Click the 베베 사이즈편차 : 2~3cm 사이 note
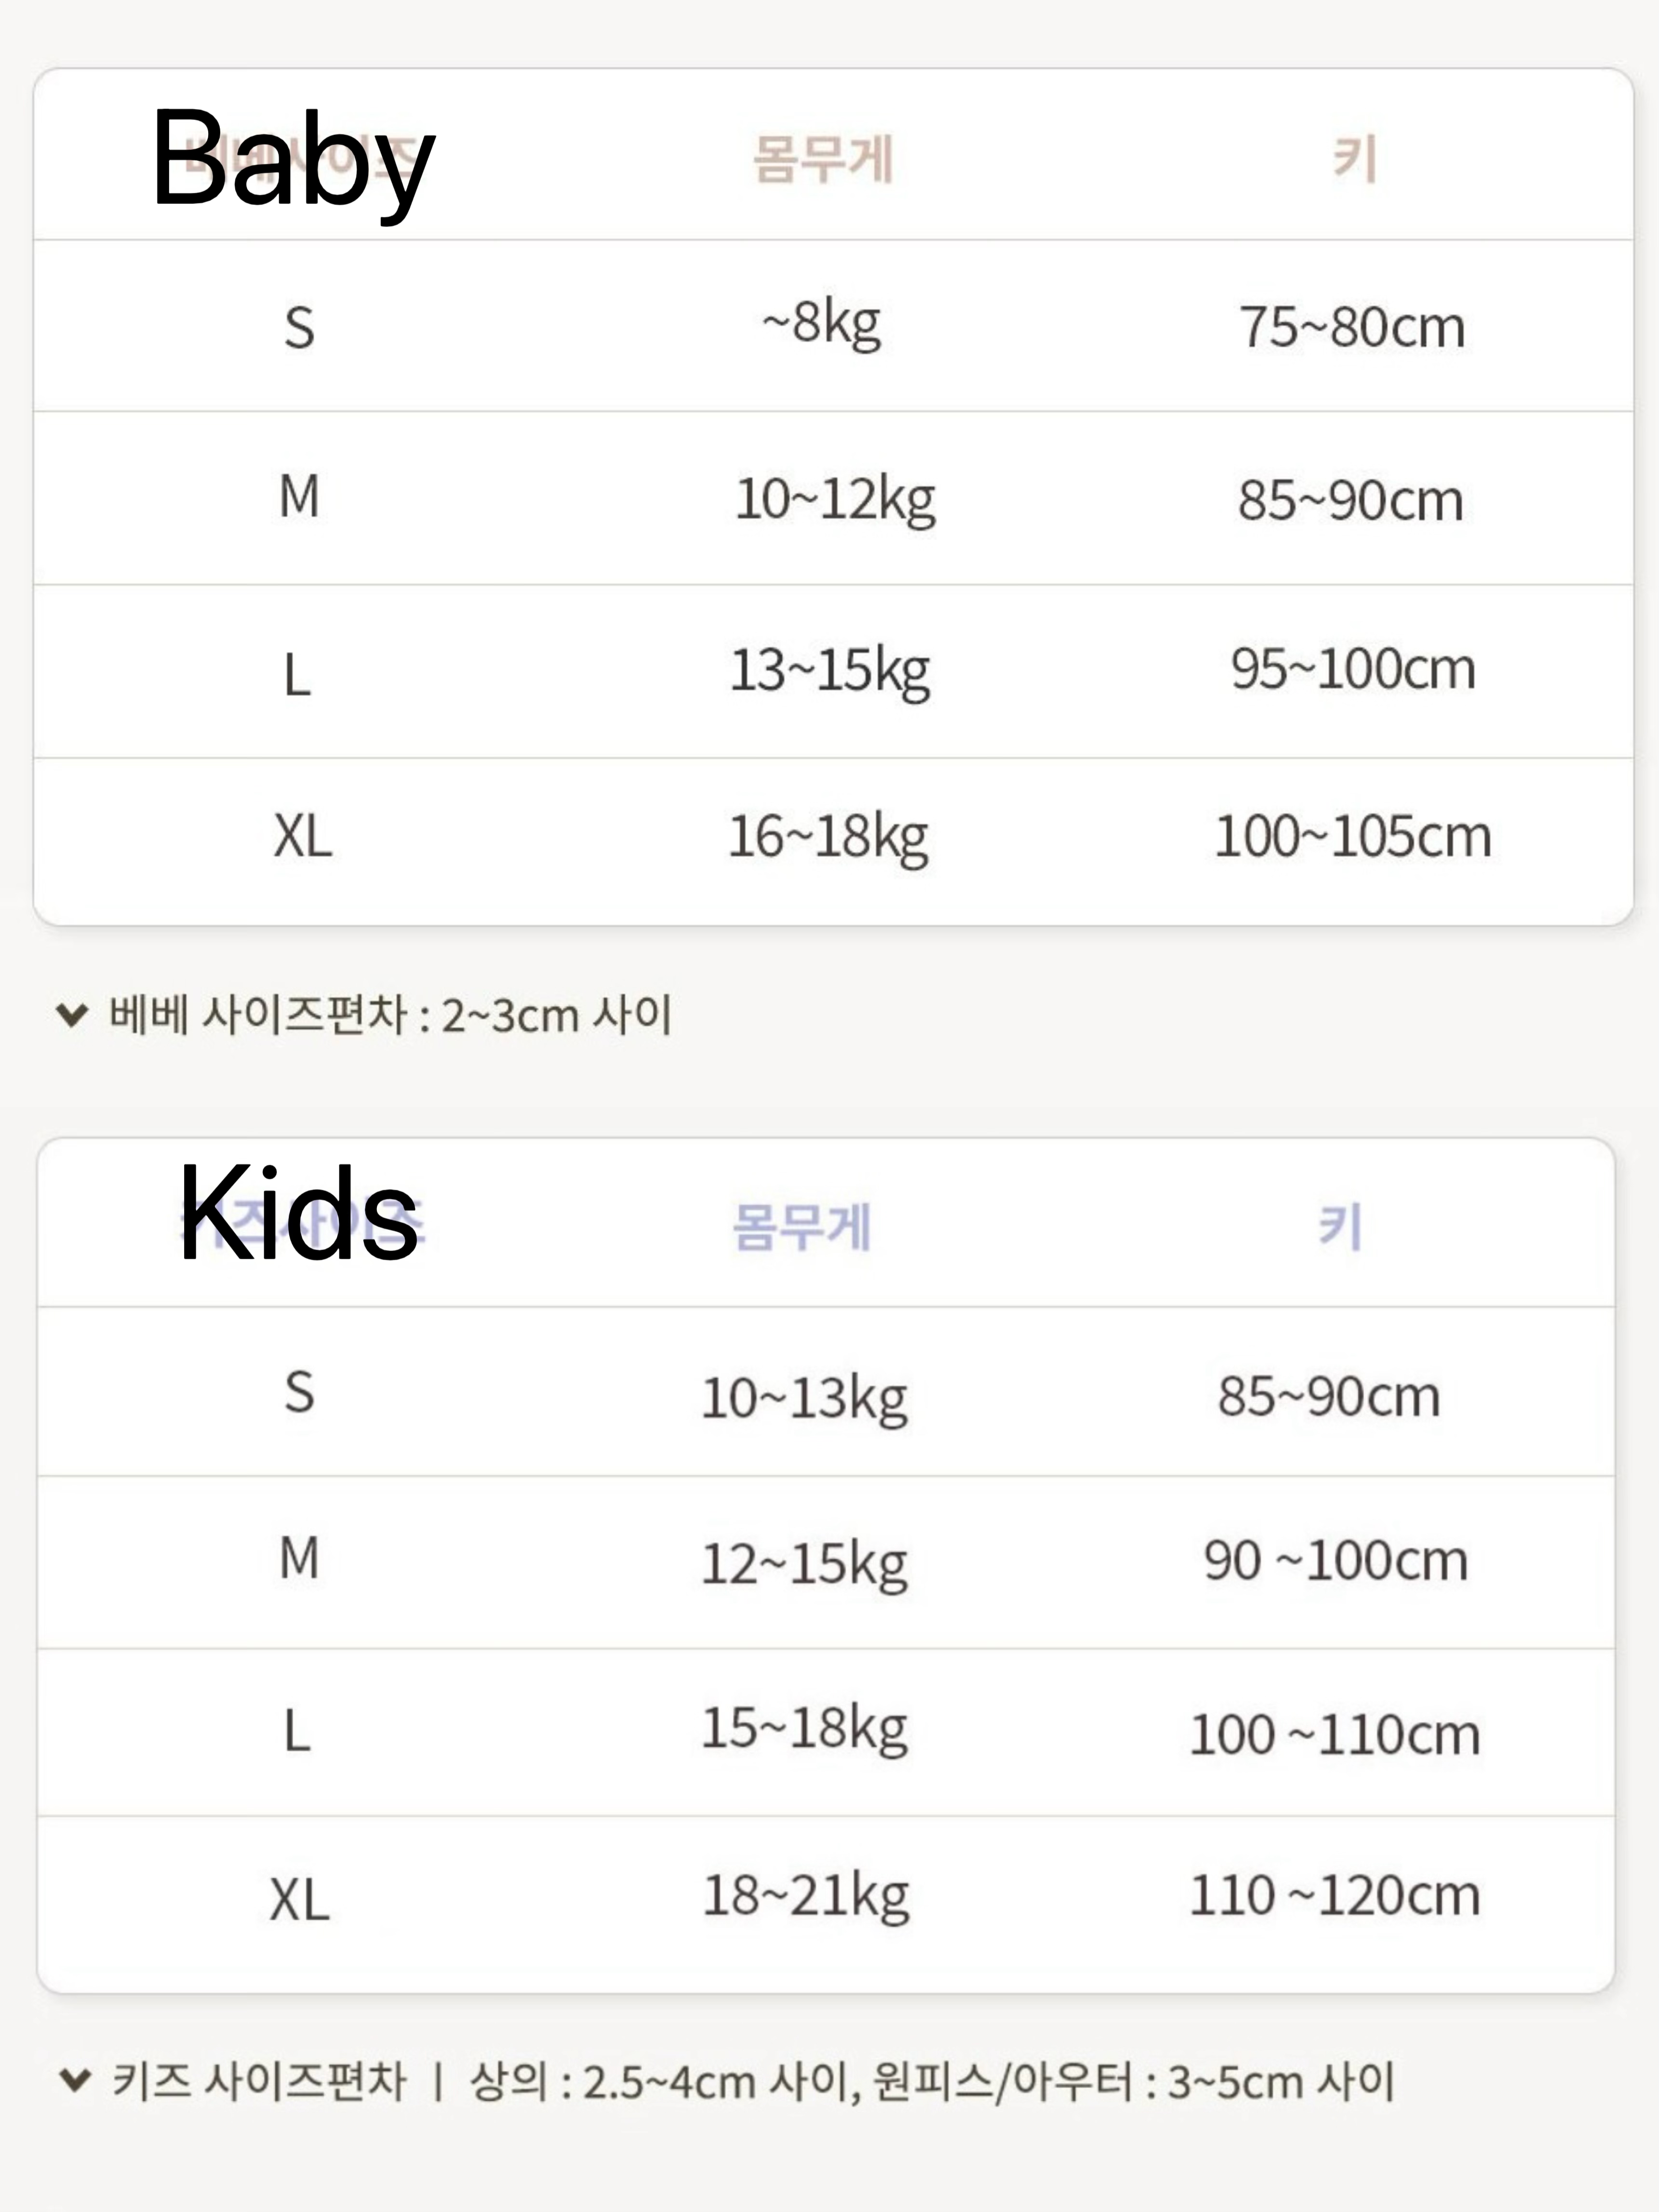This screenshot has width=1659, height=2212. (x=390, y=1015)
